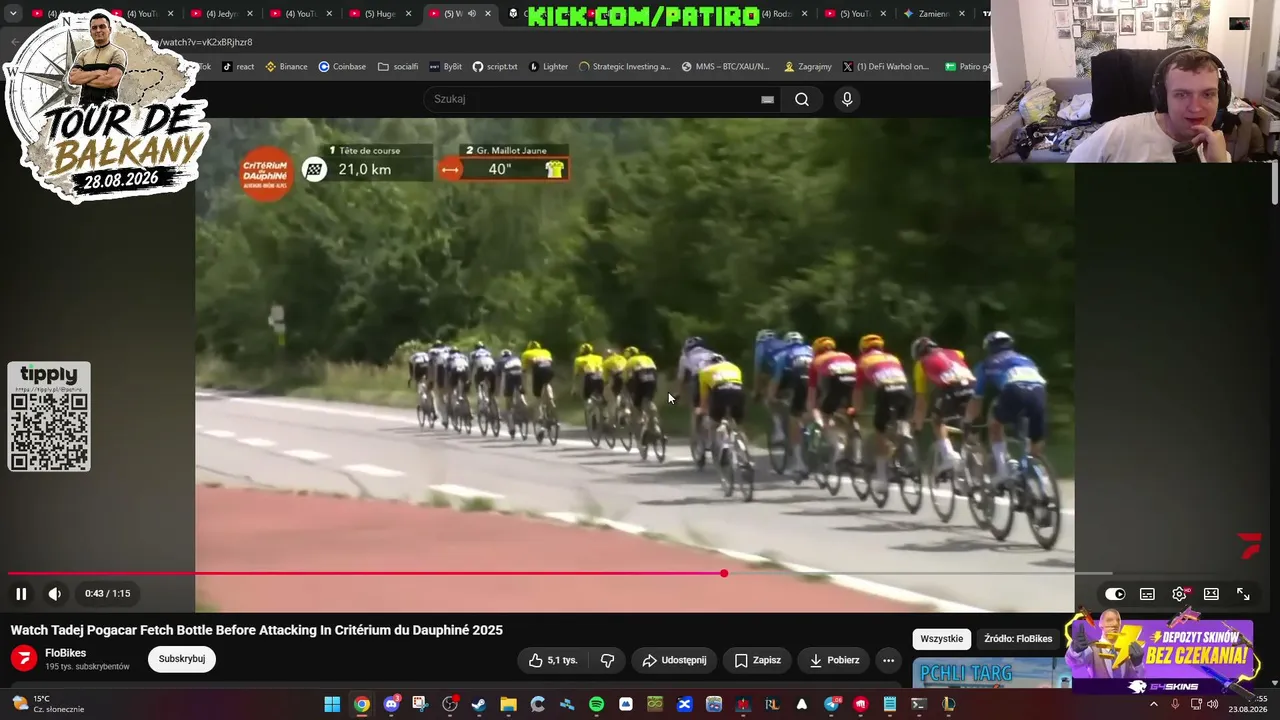This screenshot has height=720, width=1280.
Task: Close the active YouTube tab
Action: click(488, 14)
